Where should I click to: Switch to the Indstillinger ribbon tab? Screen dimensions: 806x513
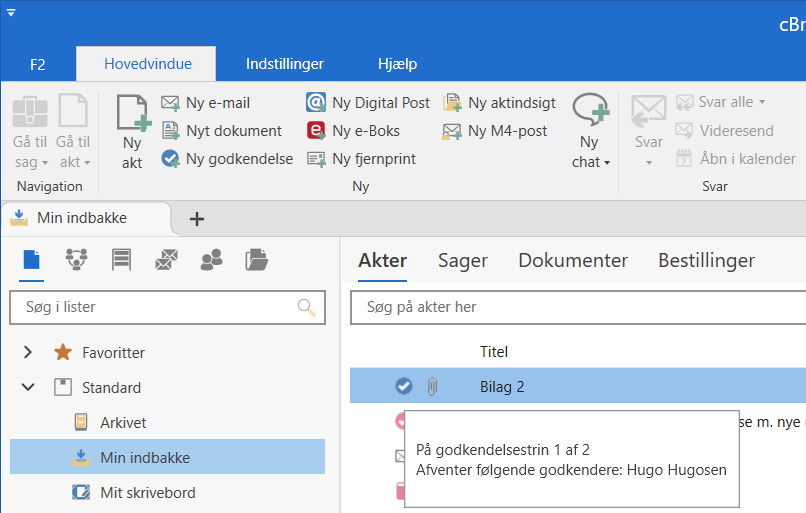(x=285, y=64)
